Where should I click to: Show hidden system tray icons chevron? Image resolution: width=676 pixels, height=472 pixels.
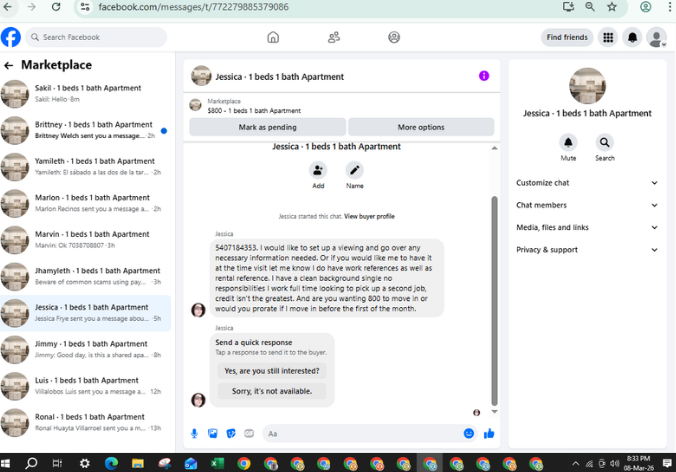point(576,464)
